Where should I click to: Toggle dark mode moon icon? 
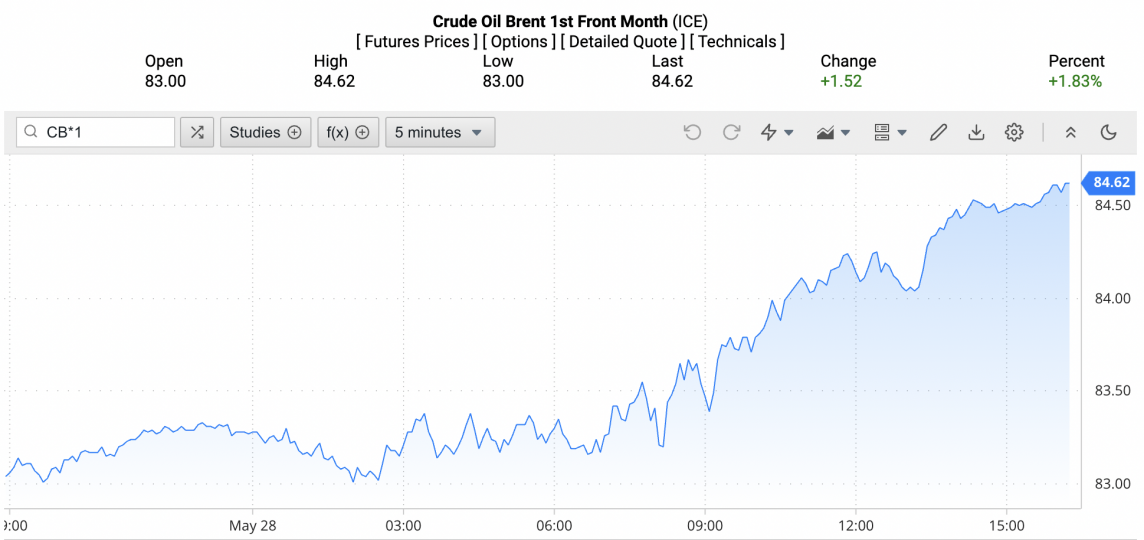click(x=1108, y=132)
